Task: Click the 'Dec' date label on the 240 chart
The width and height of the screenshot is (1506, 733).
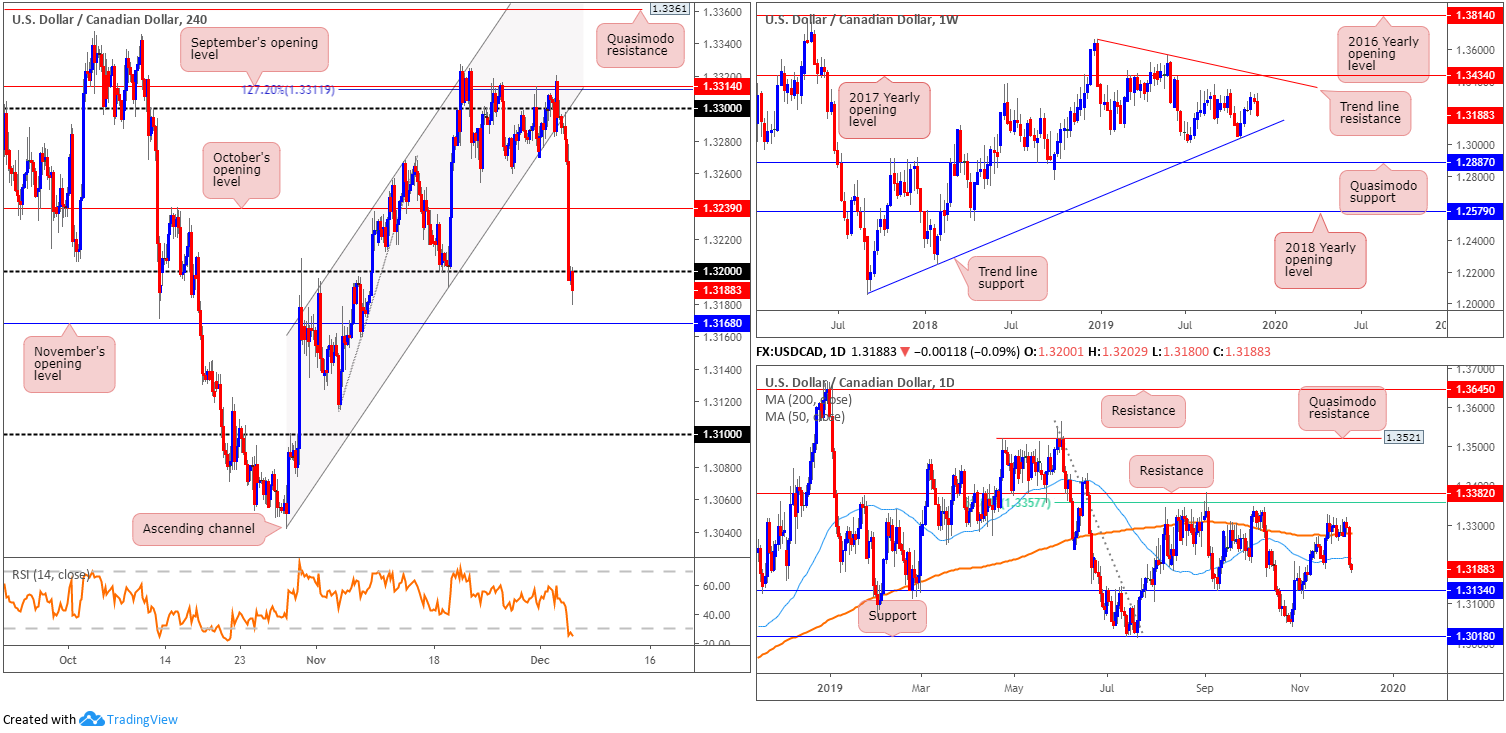Action: tap(540, 660)
